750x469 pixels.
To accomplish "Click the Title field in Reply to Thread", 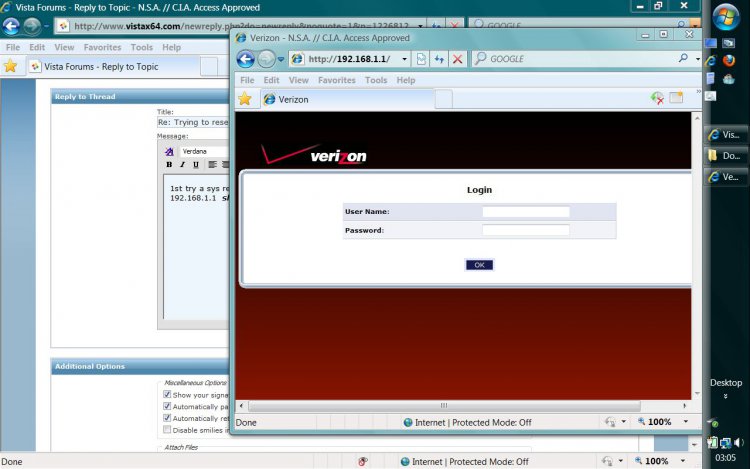I will coord(193,122).
